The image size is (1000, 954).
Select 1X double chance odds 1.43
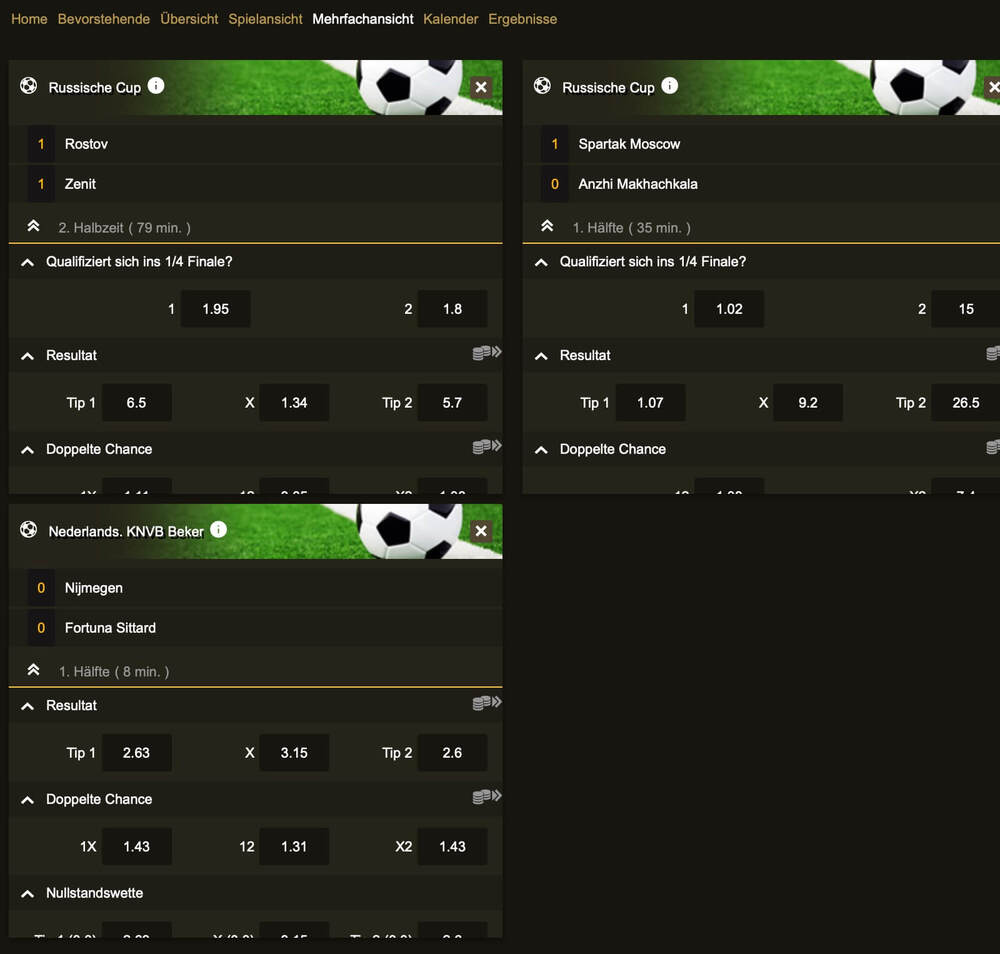[x=136, y=846]
